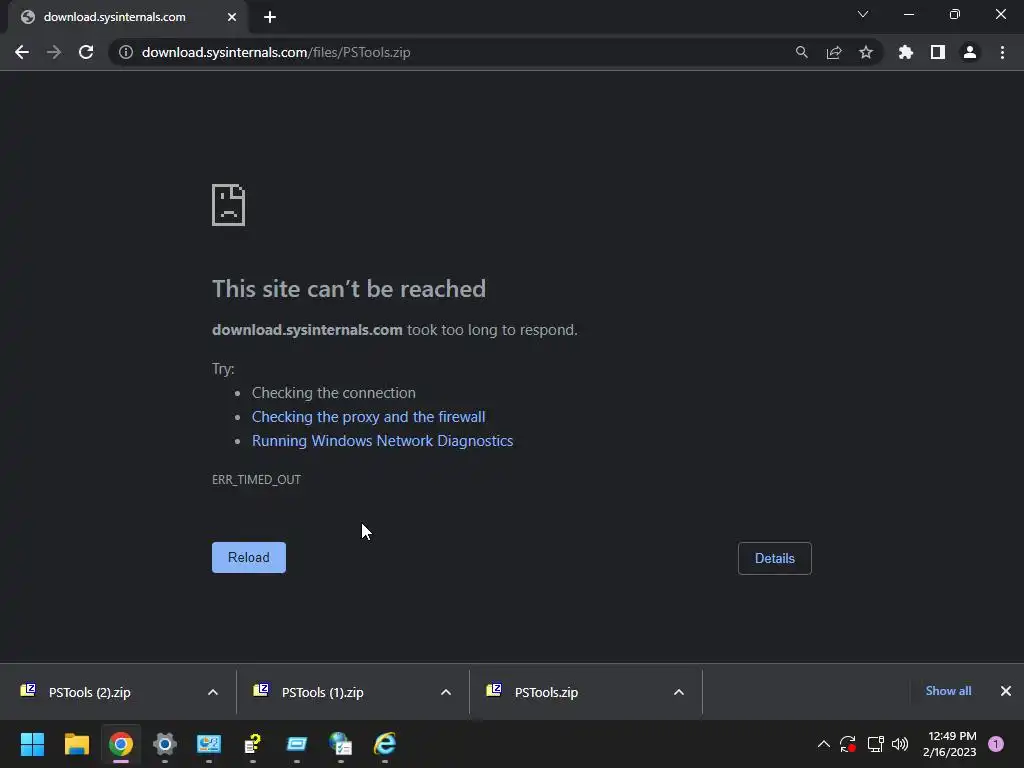Share this page icon
Screen dimensions: 1024x768
(x=834, y=52)
